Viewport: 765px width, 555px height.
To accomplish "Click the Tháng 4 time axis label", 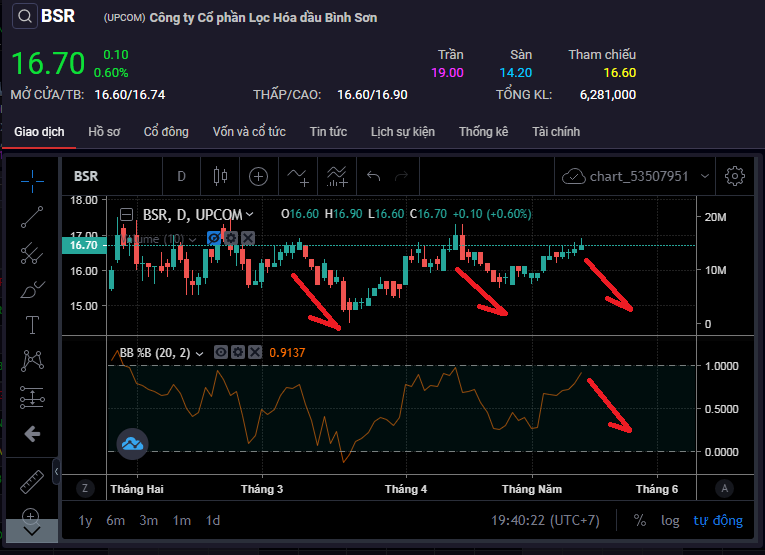I will pos(406,489).
